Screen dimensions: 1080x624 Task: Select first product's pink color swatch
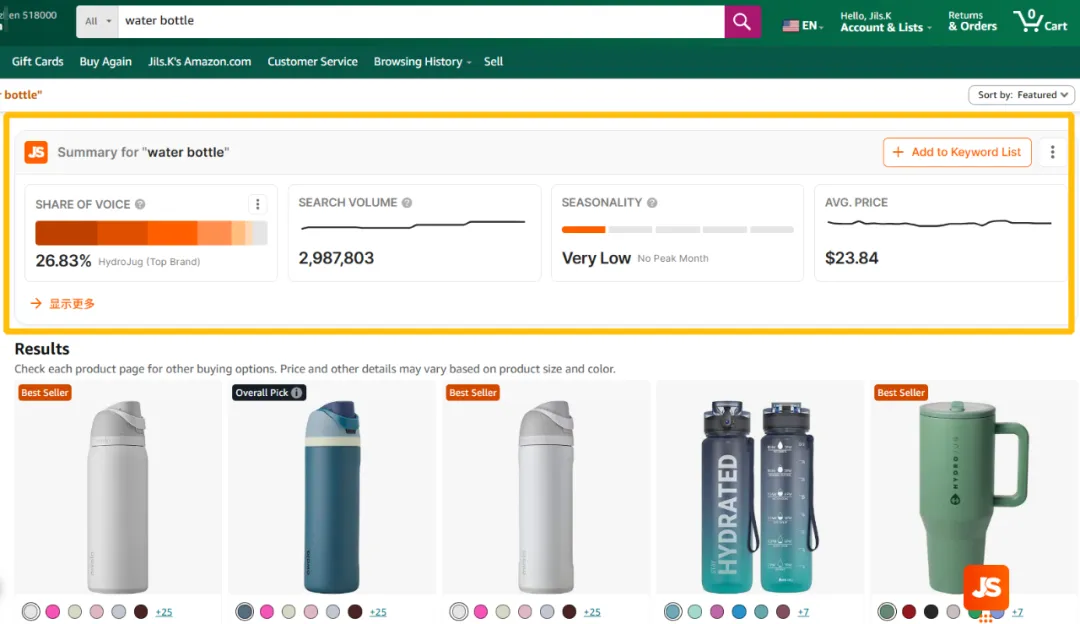53,612
